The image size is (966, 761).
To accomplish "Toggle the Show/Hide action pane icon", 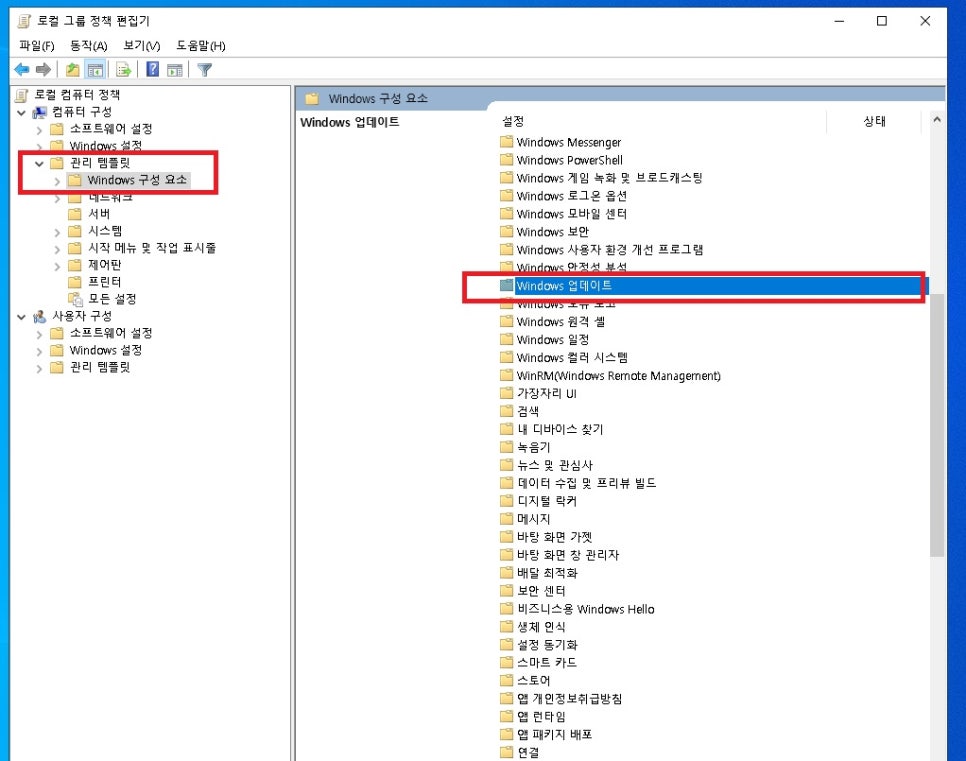I will click(175, 70).
